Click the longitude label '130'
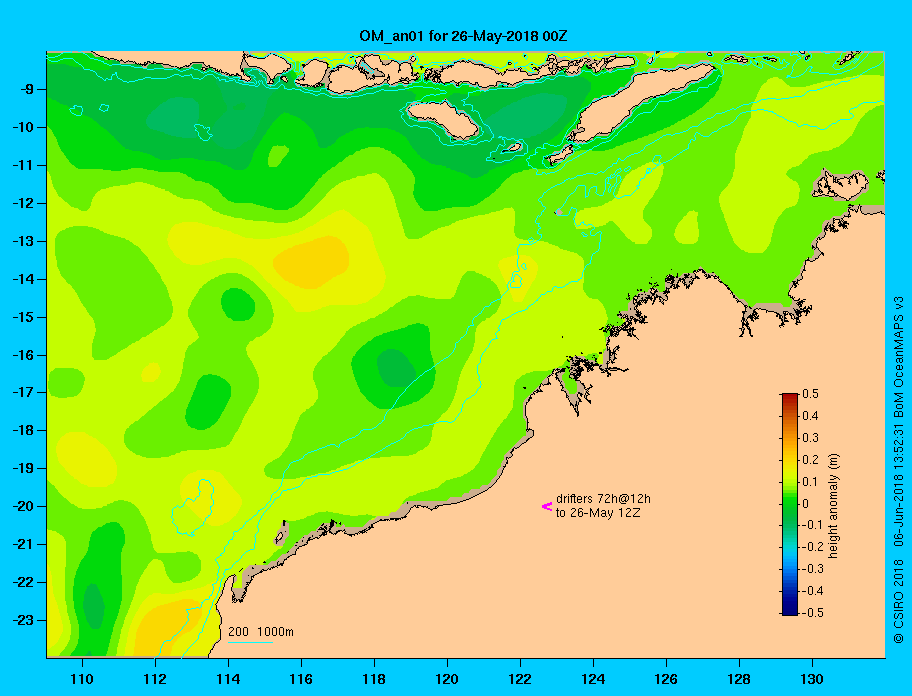This screenshot has width=912, height=696. pyautogui.click(x=812, y=679)
